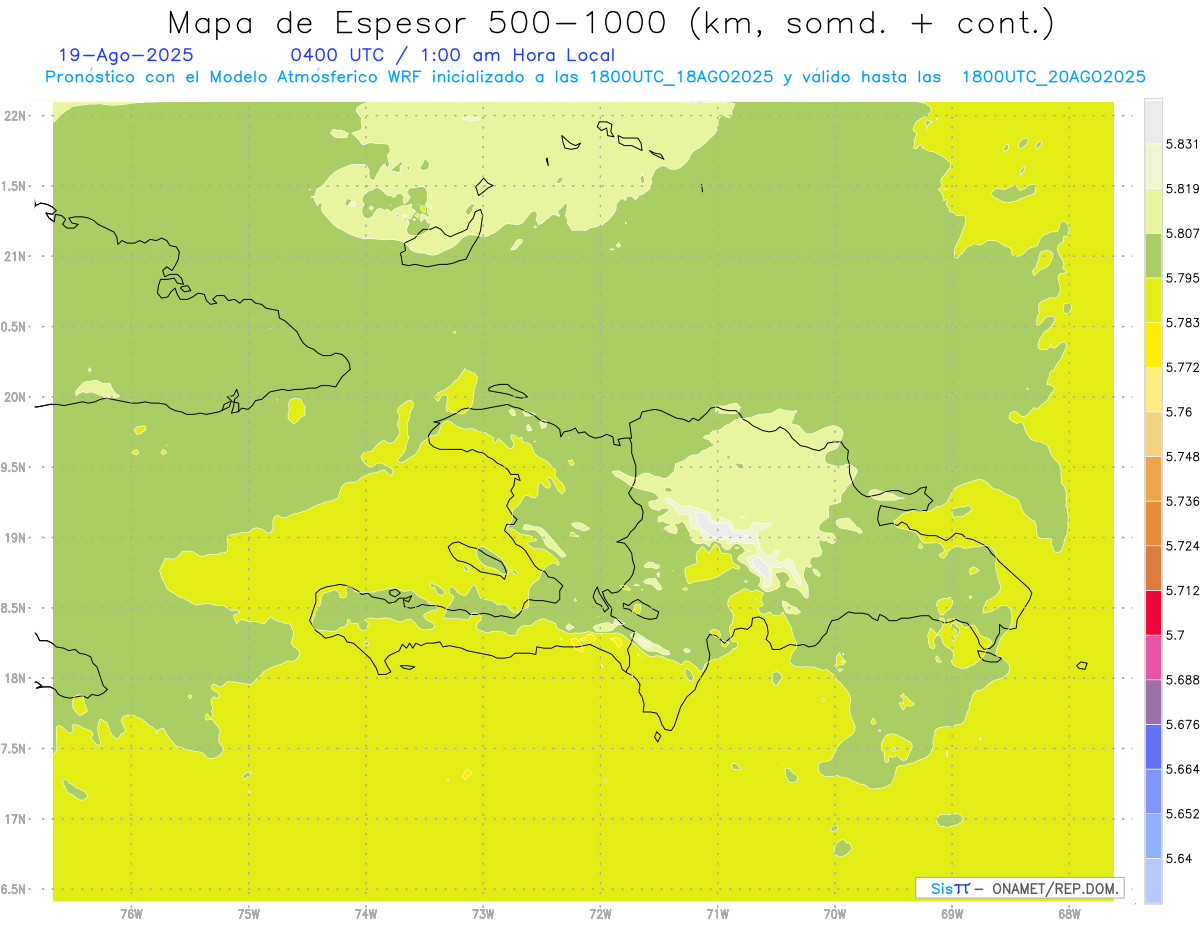Click the longitude label '70W'
The height and width of the screenshot is (927, 1200).
835,913
